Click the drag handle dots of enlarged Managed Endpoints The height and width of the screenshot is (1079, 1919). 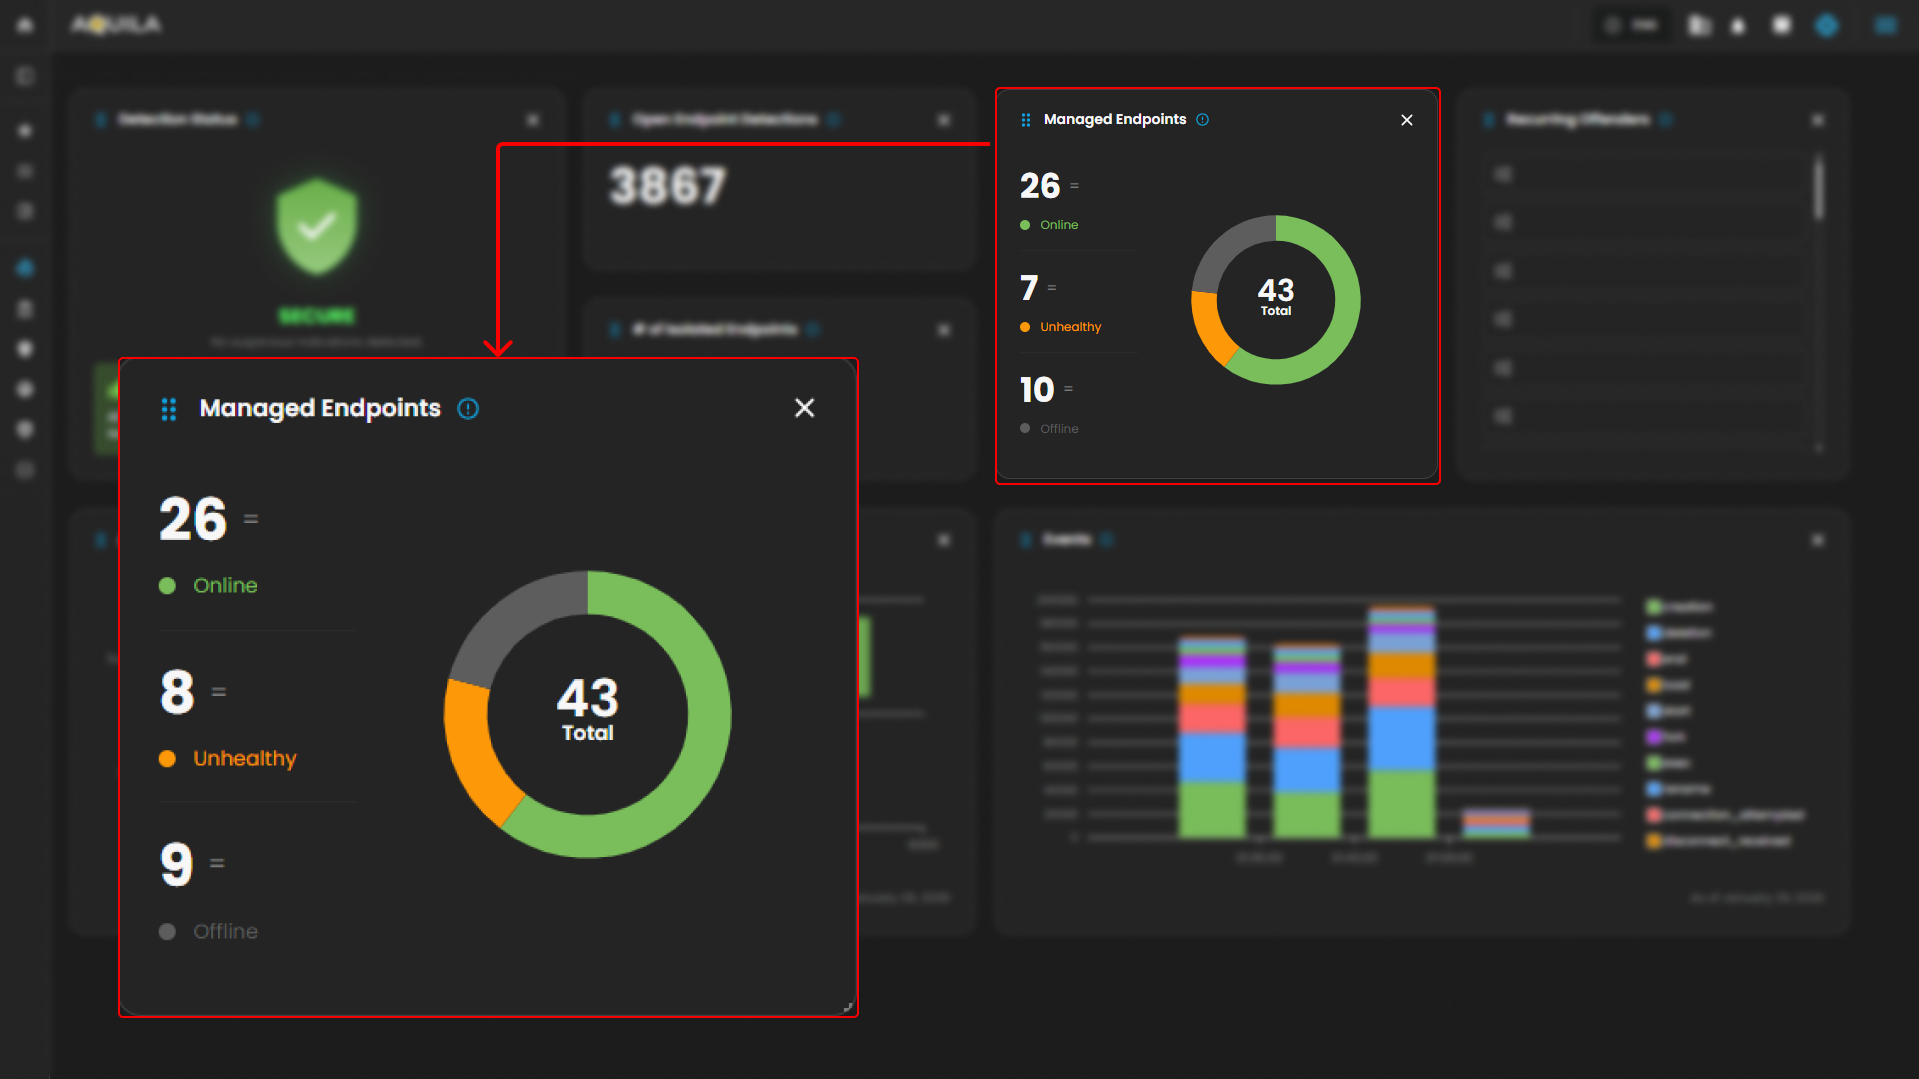tap(169, 409)
